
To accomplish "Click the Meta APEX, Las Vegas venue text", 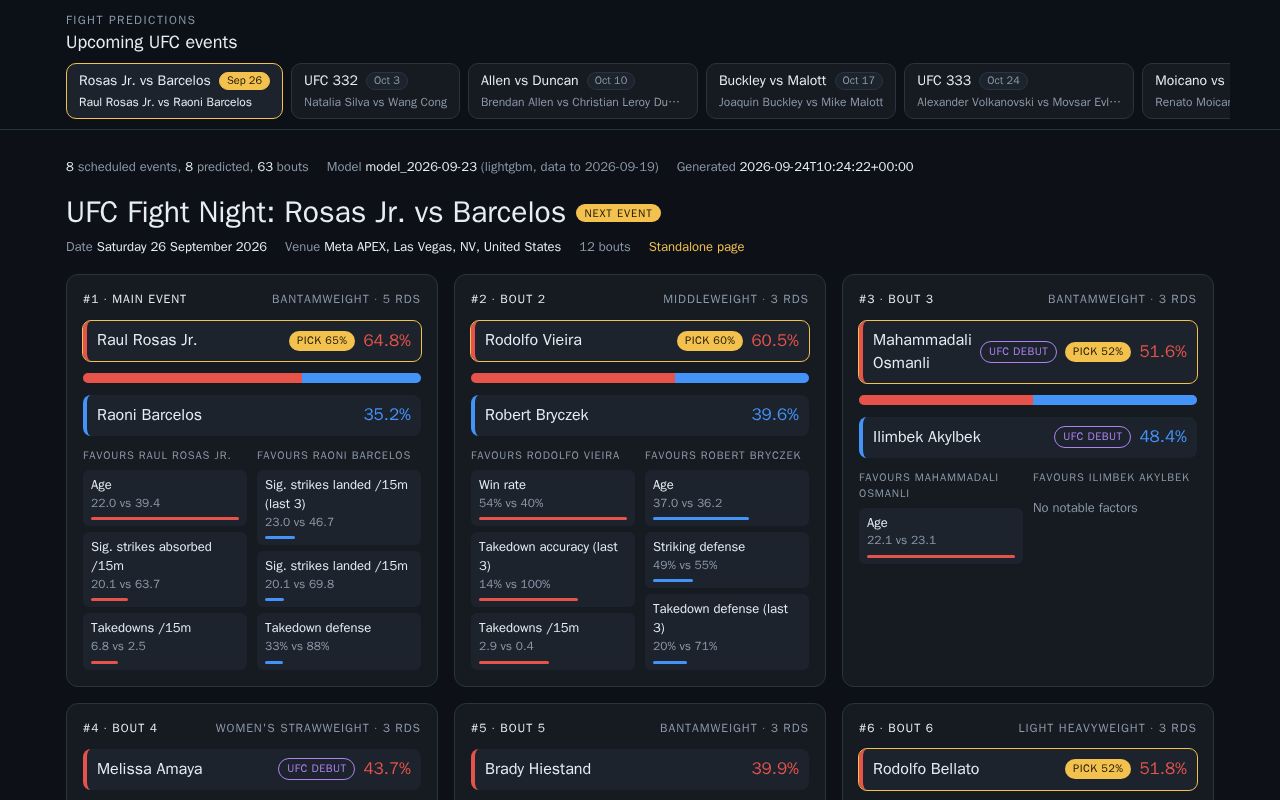I will point(442,247).
